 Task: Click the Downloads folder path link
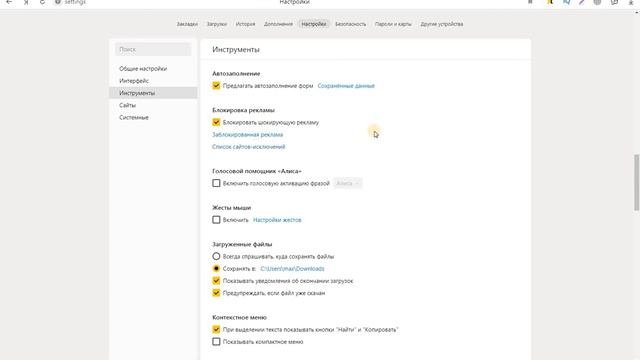pyautogui.click(x=292, y=269)
